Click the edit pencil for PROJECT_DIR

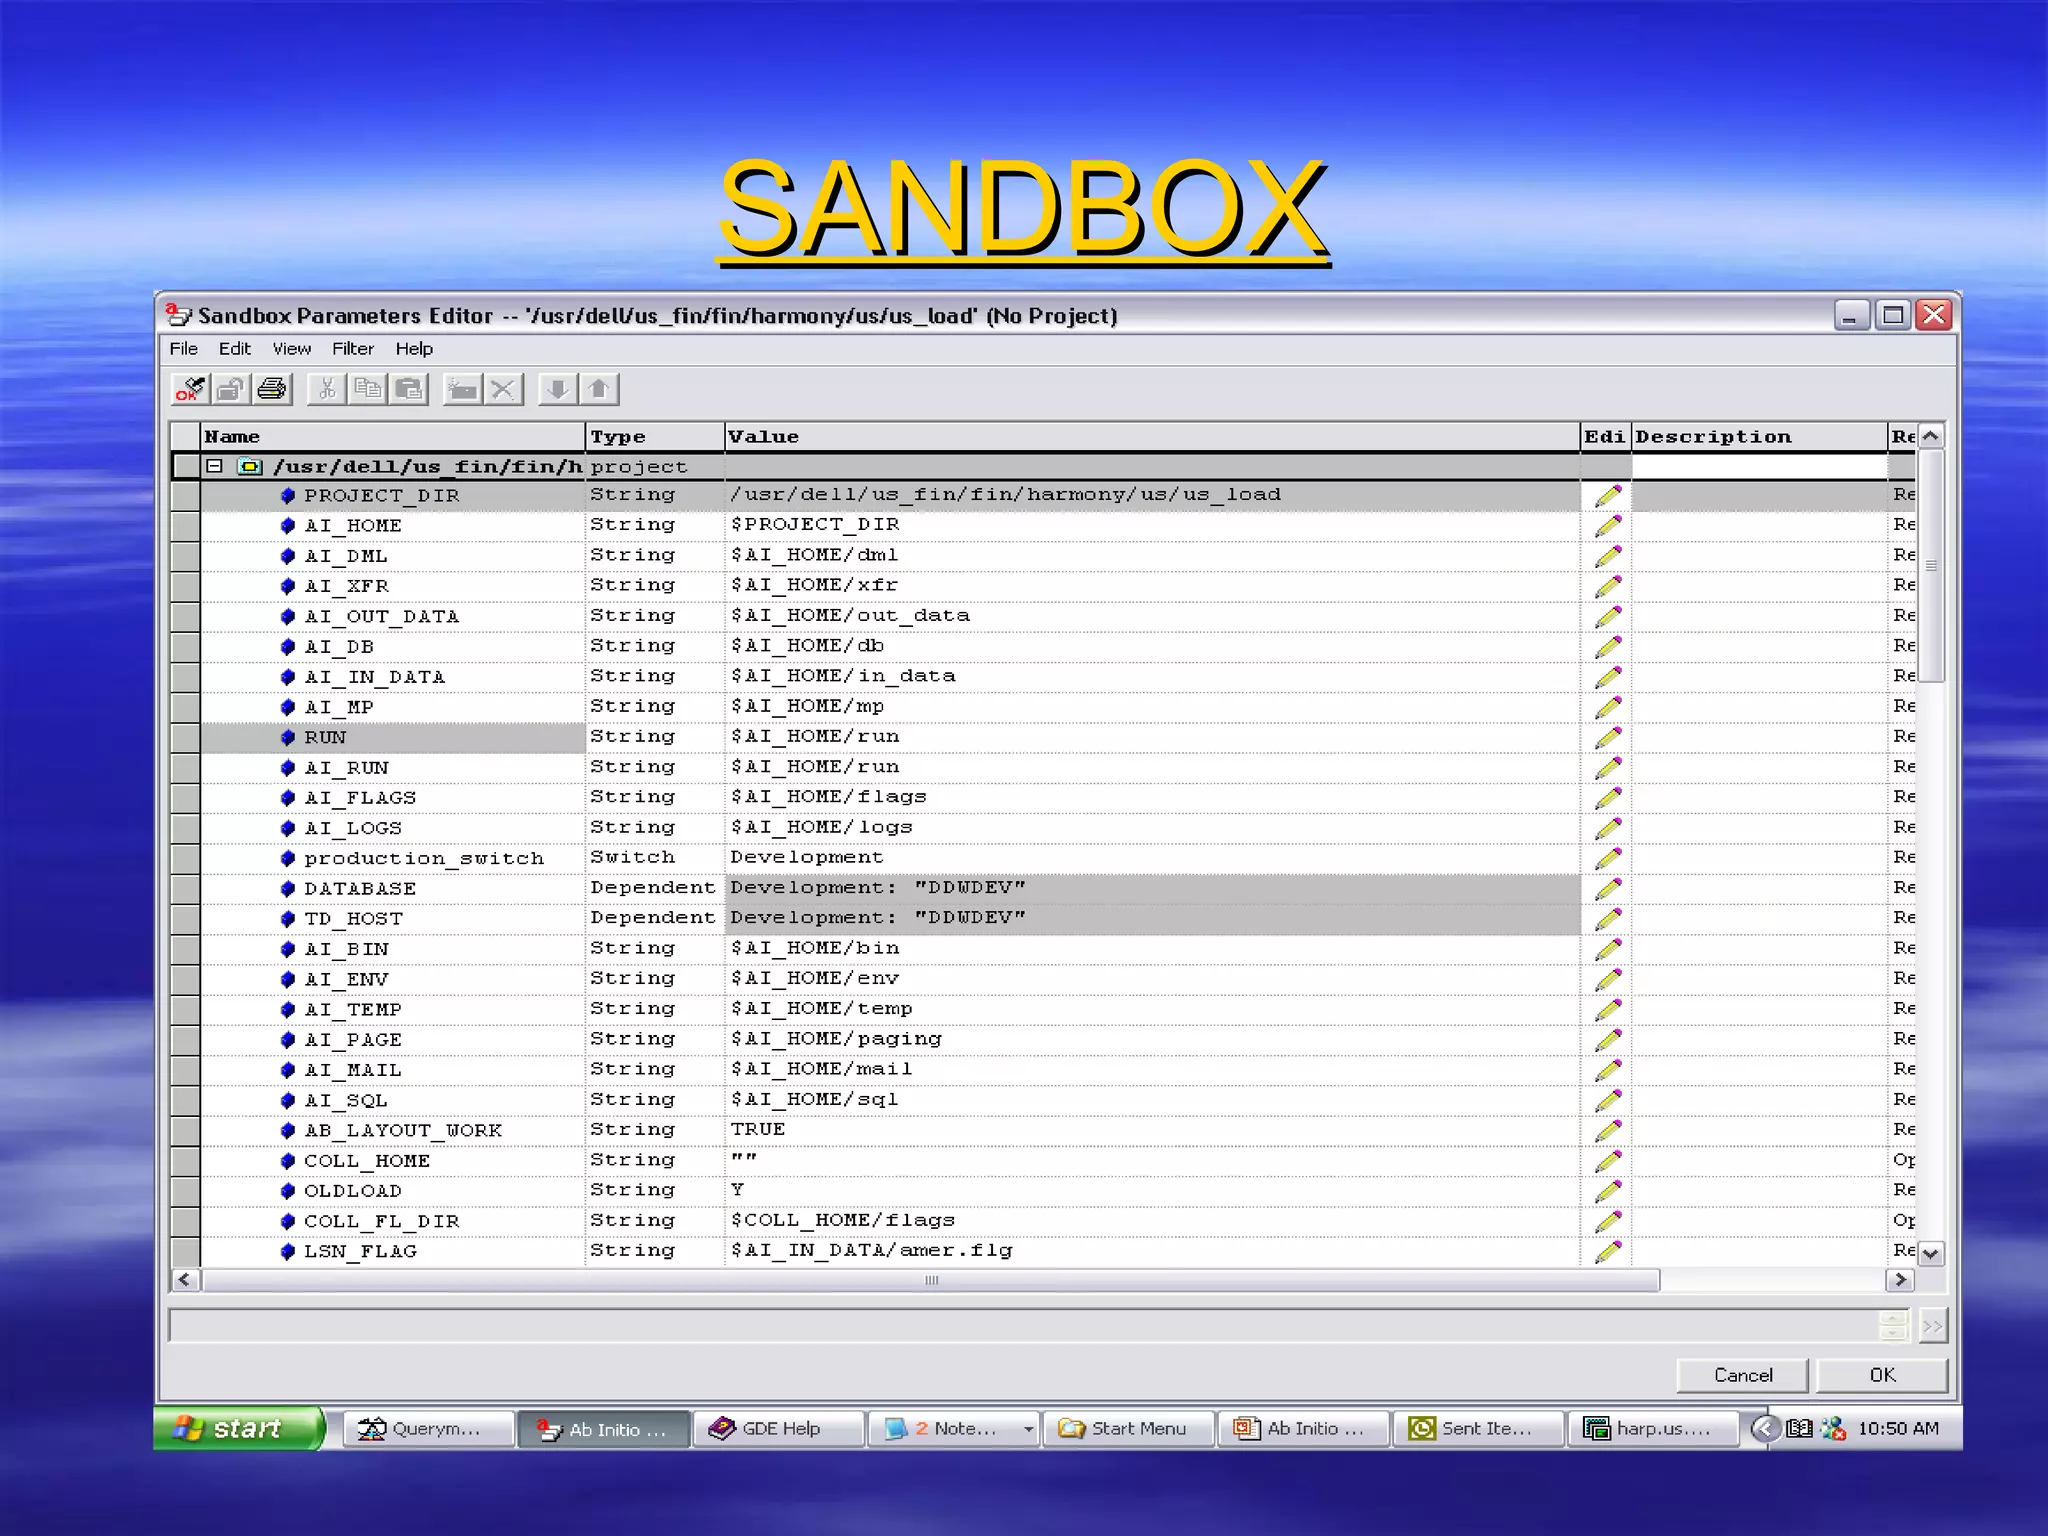(x=1608, y=495)
